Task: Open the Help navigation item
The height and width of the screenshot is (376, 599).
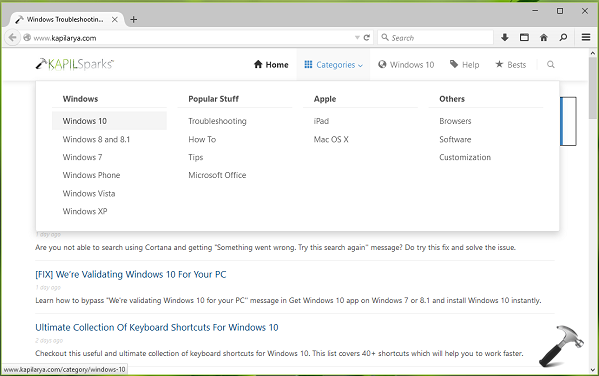Action: (464, 65)
